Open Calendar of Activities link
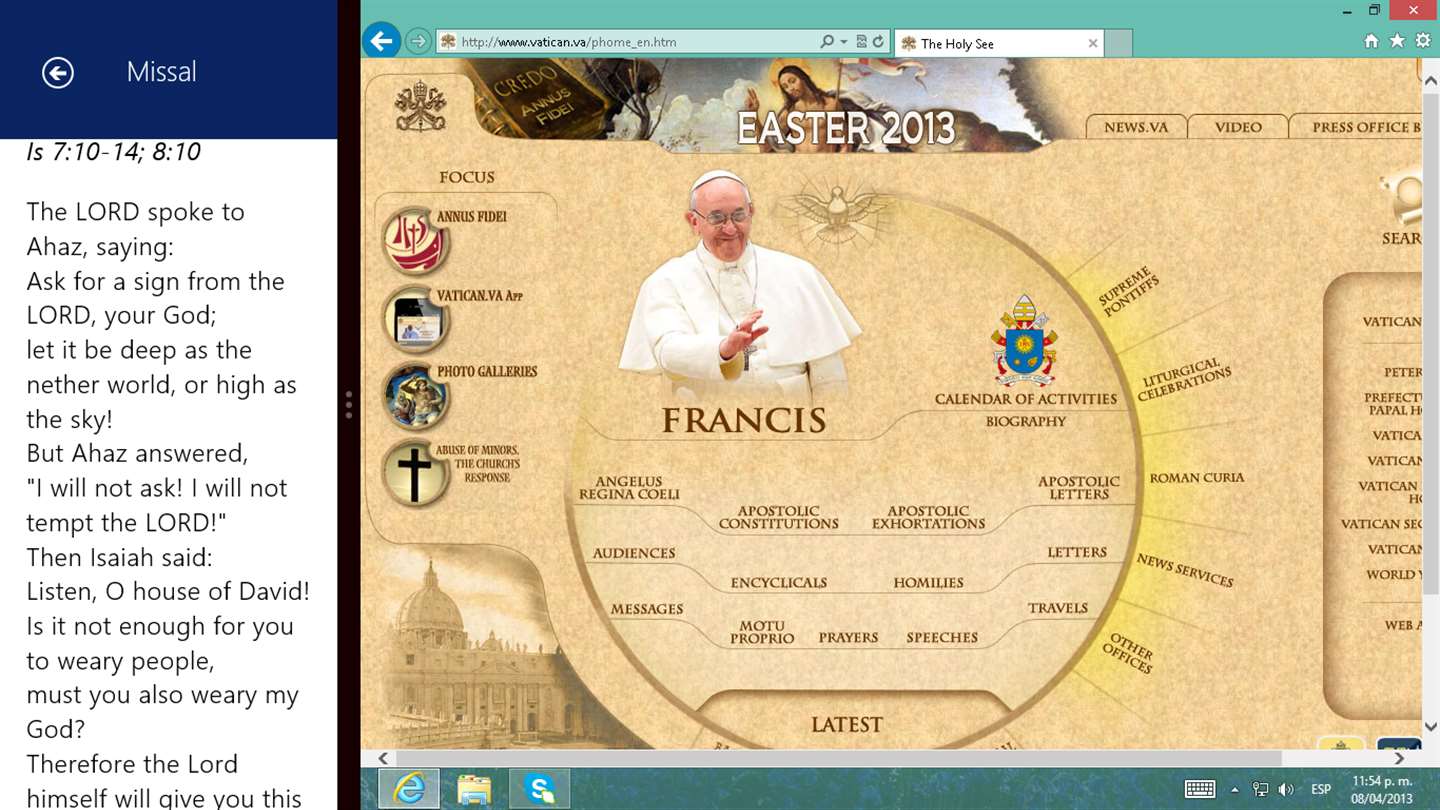 click(x=1025, y=399)
